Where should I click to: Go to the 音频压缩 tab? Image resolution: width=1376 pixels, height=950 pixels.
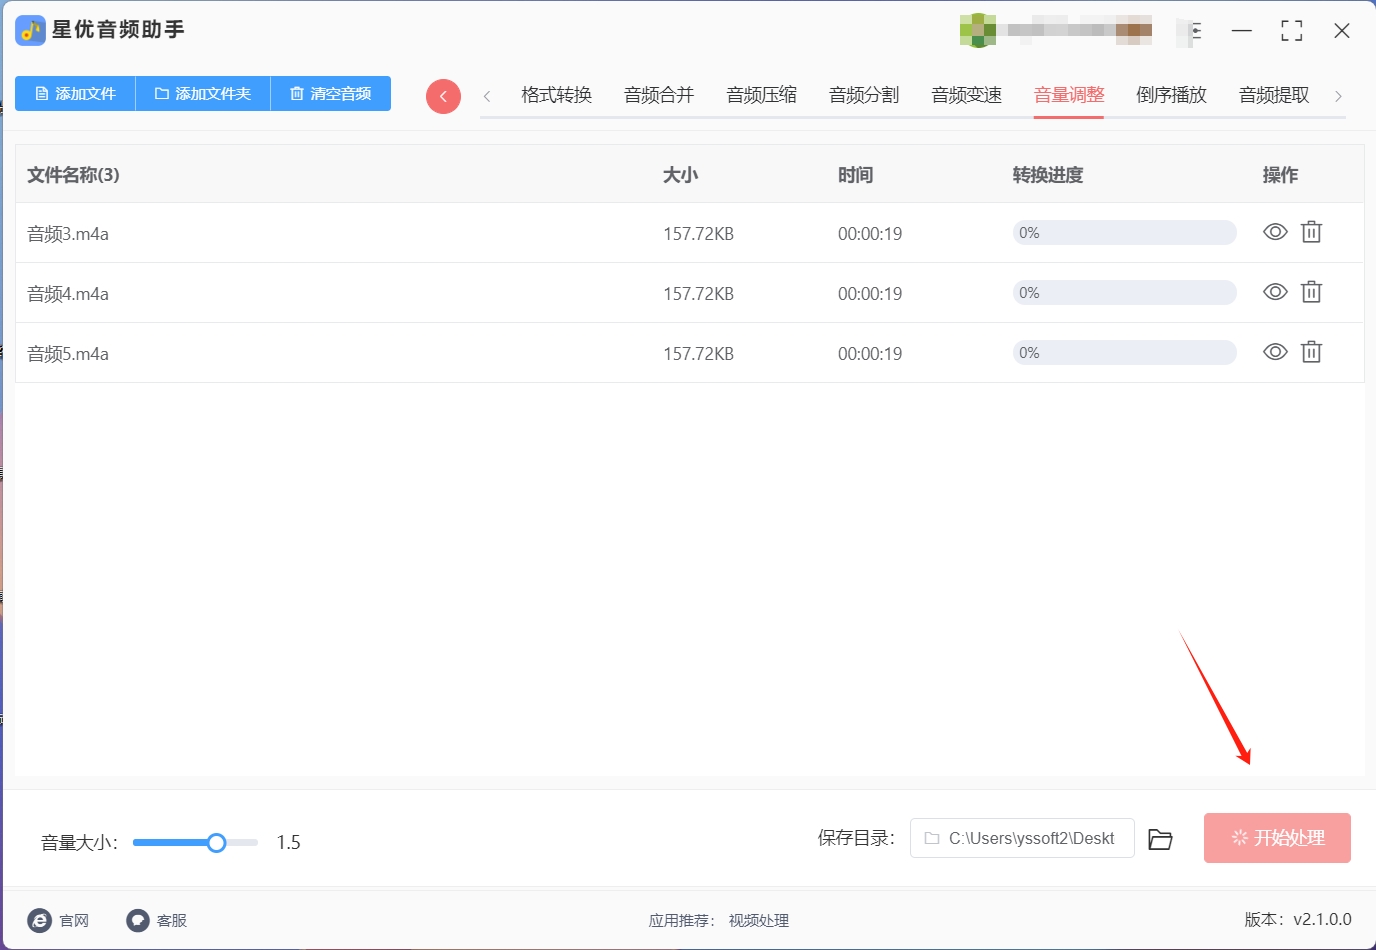tap(762, 95)
